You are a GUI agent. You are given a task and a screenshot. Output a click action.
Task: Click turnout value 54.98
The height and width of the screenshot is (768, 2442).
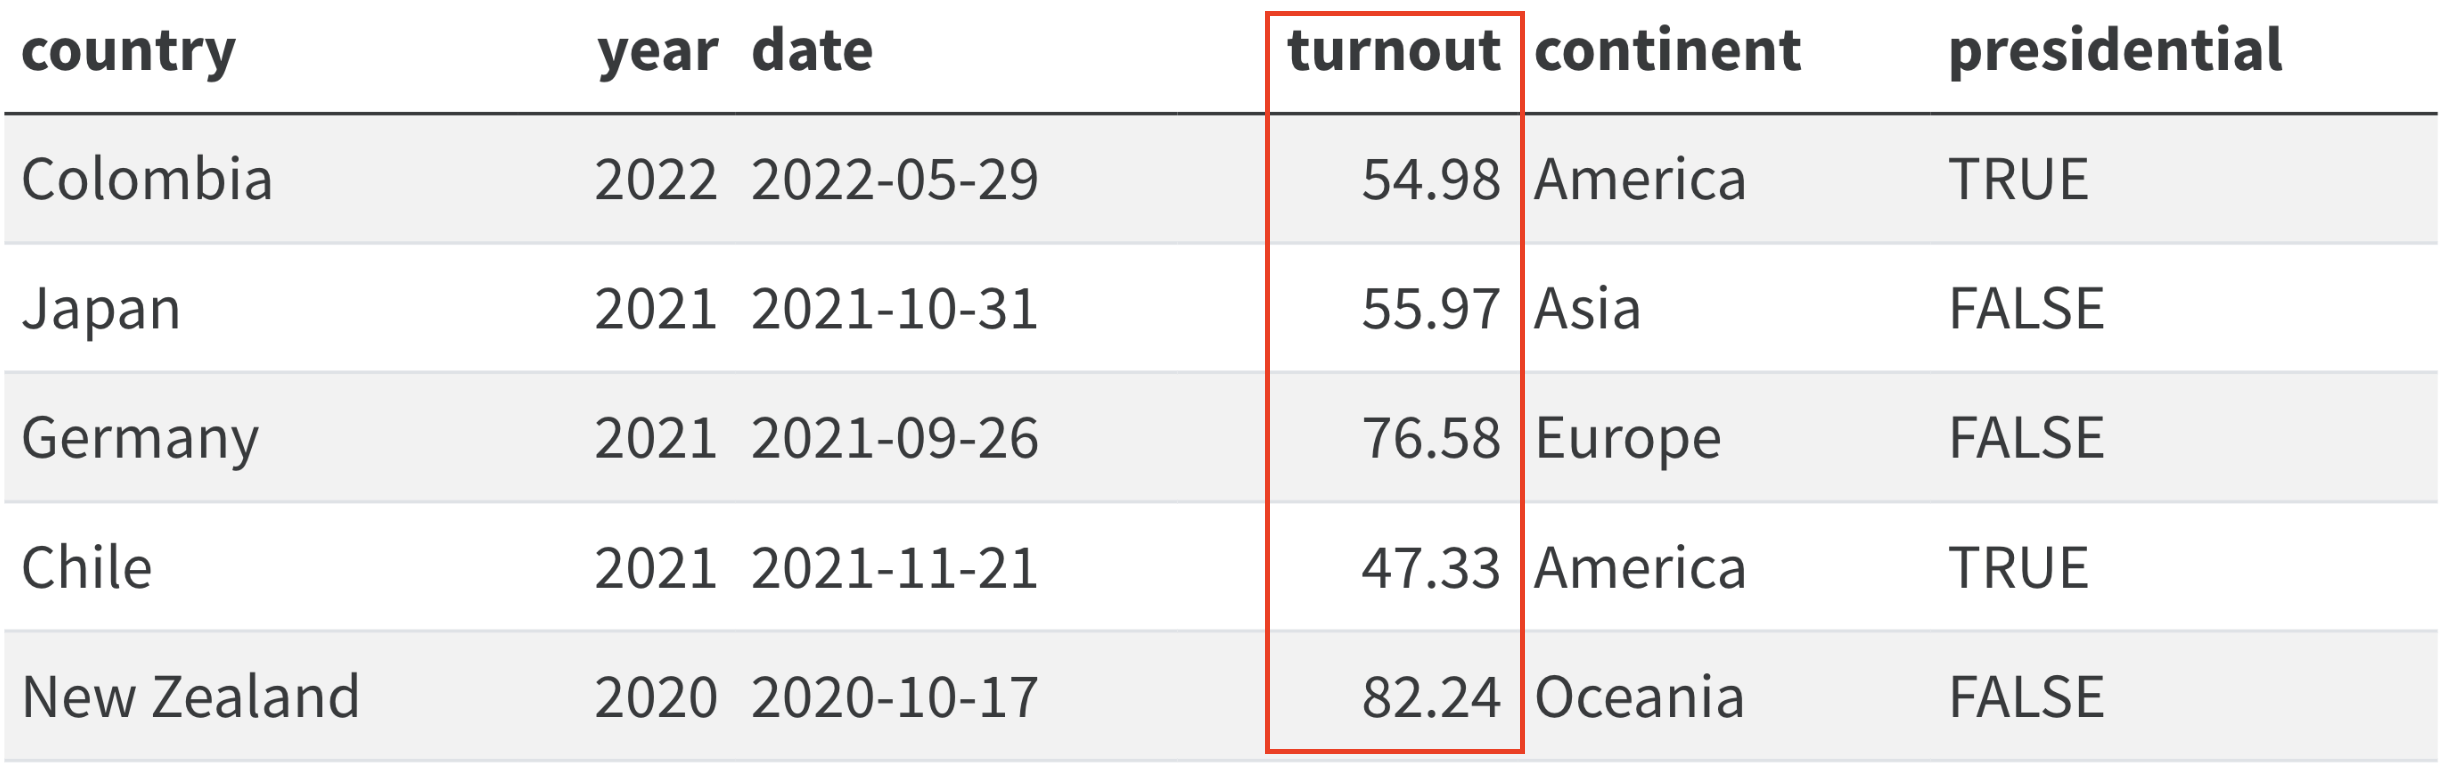pyautogui.click(x=1431, y=180)
